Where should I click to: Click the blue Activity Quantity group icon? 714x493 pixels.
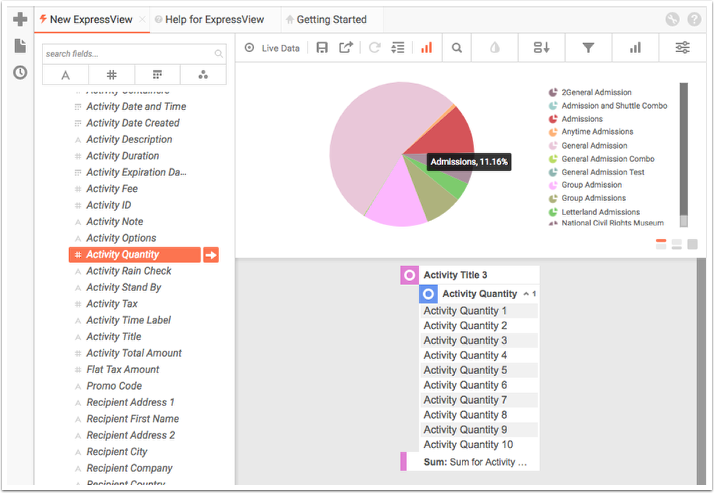(x=428, y=294)
